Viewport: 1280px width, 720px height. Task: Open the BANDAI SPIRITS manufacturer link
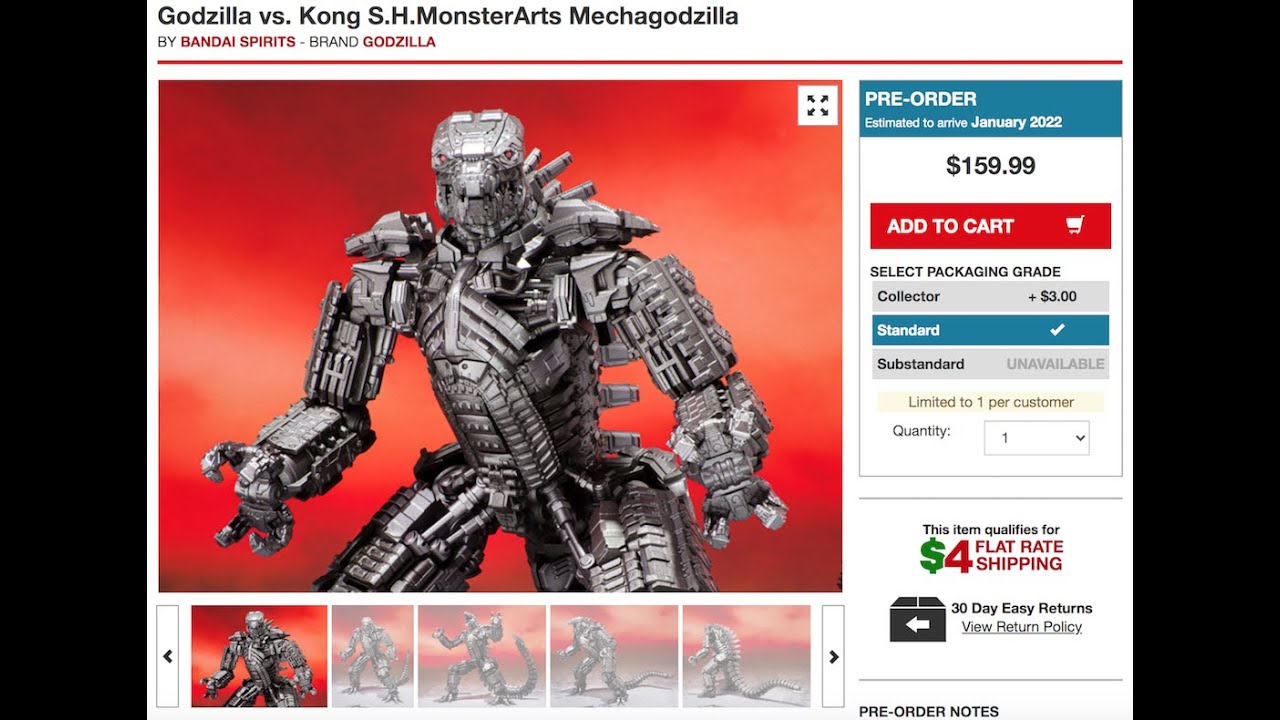pyautogui.click(x=238, y=42)
